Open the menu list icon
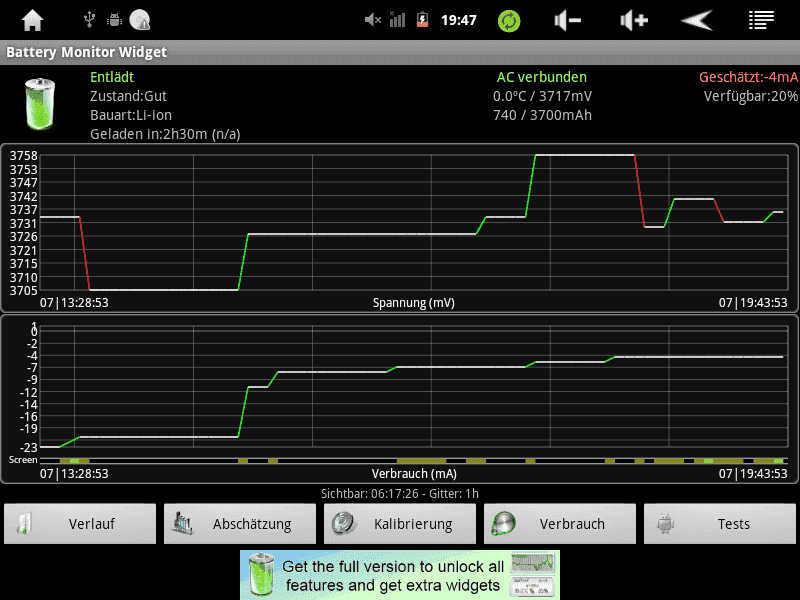800x600 pixels. point(761,20)
